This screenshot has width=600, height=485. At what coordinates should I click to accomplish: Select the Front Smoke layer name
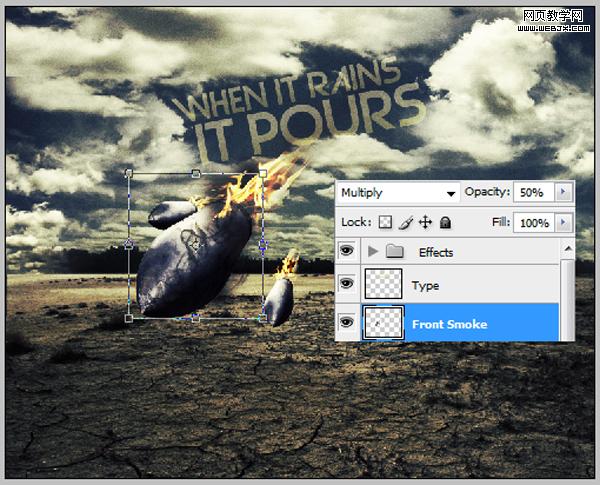tap(450, 325)
